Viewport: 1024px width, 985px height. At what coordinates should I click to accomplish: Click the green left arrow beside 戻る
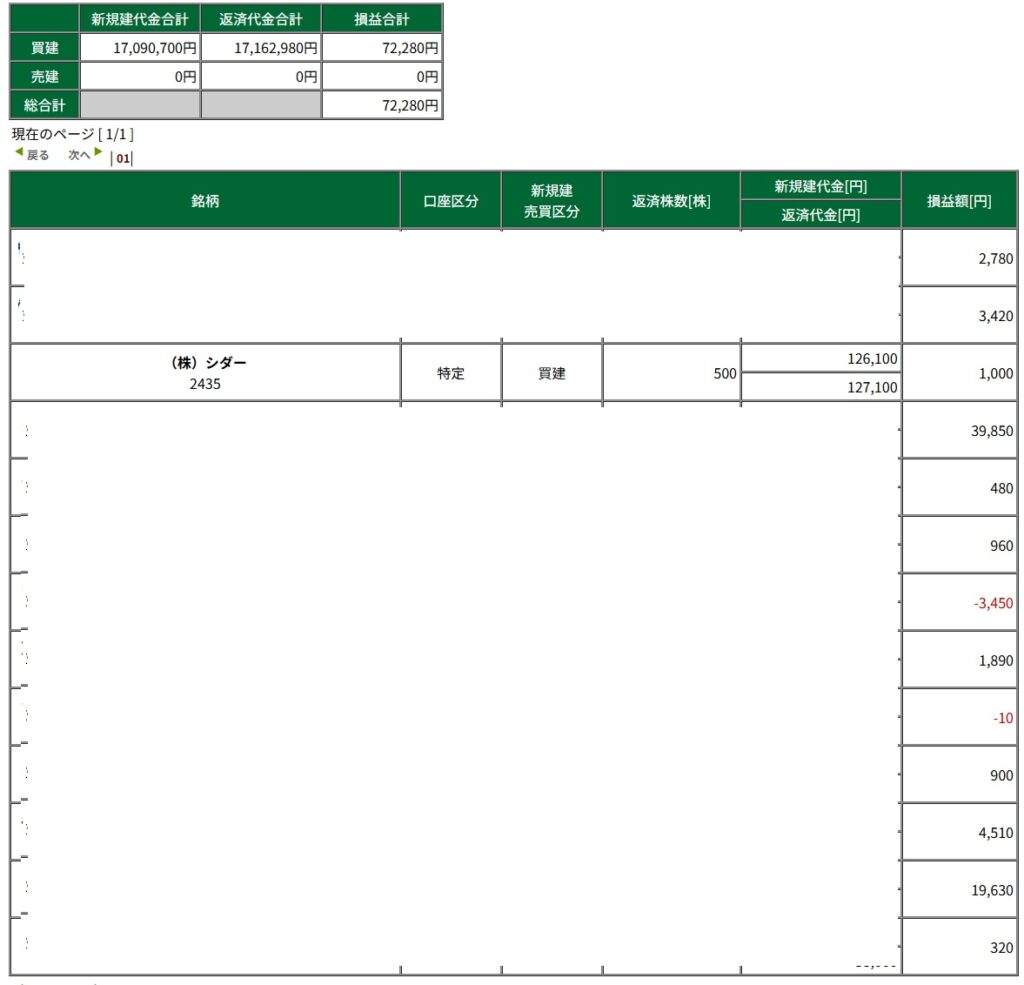18,153
